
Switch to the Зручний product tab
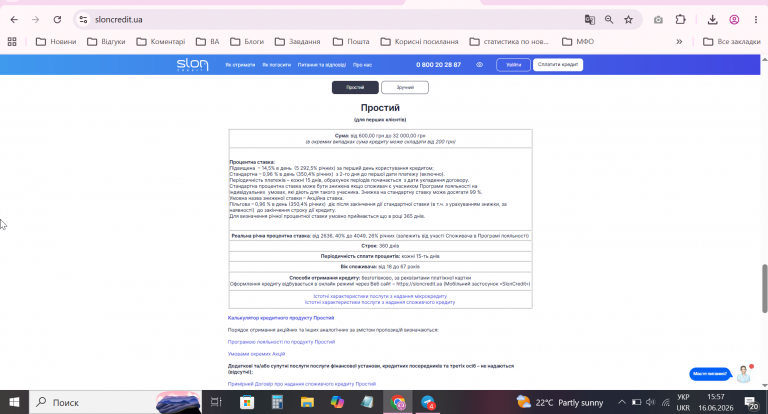[x=405, y=87]
